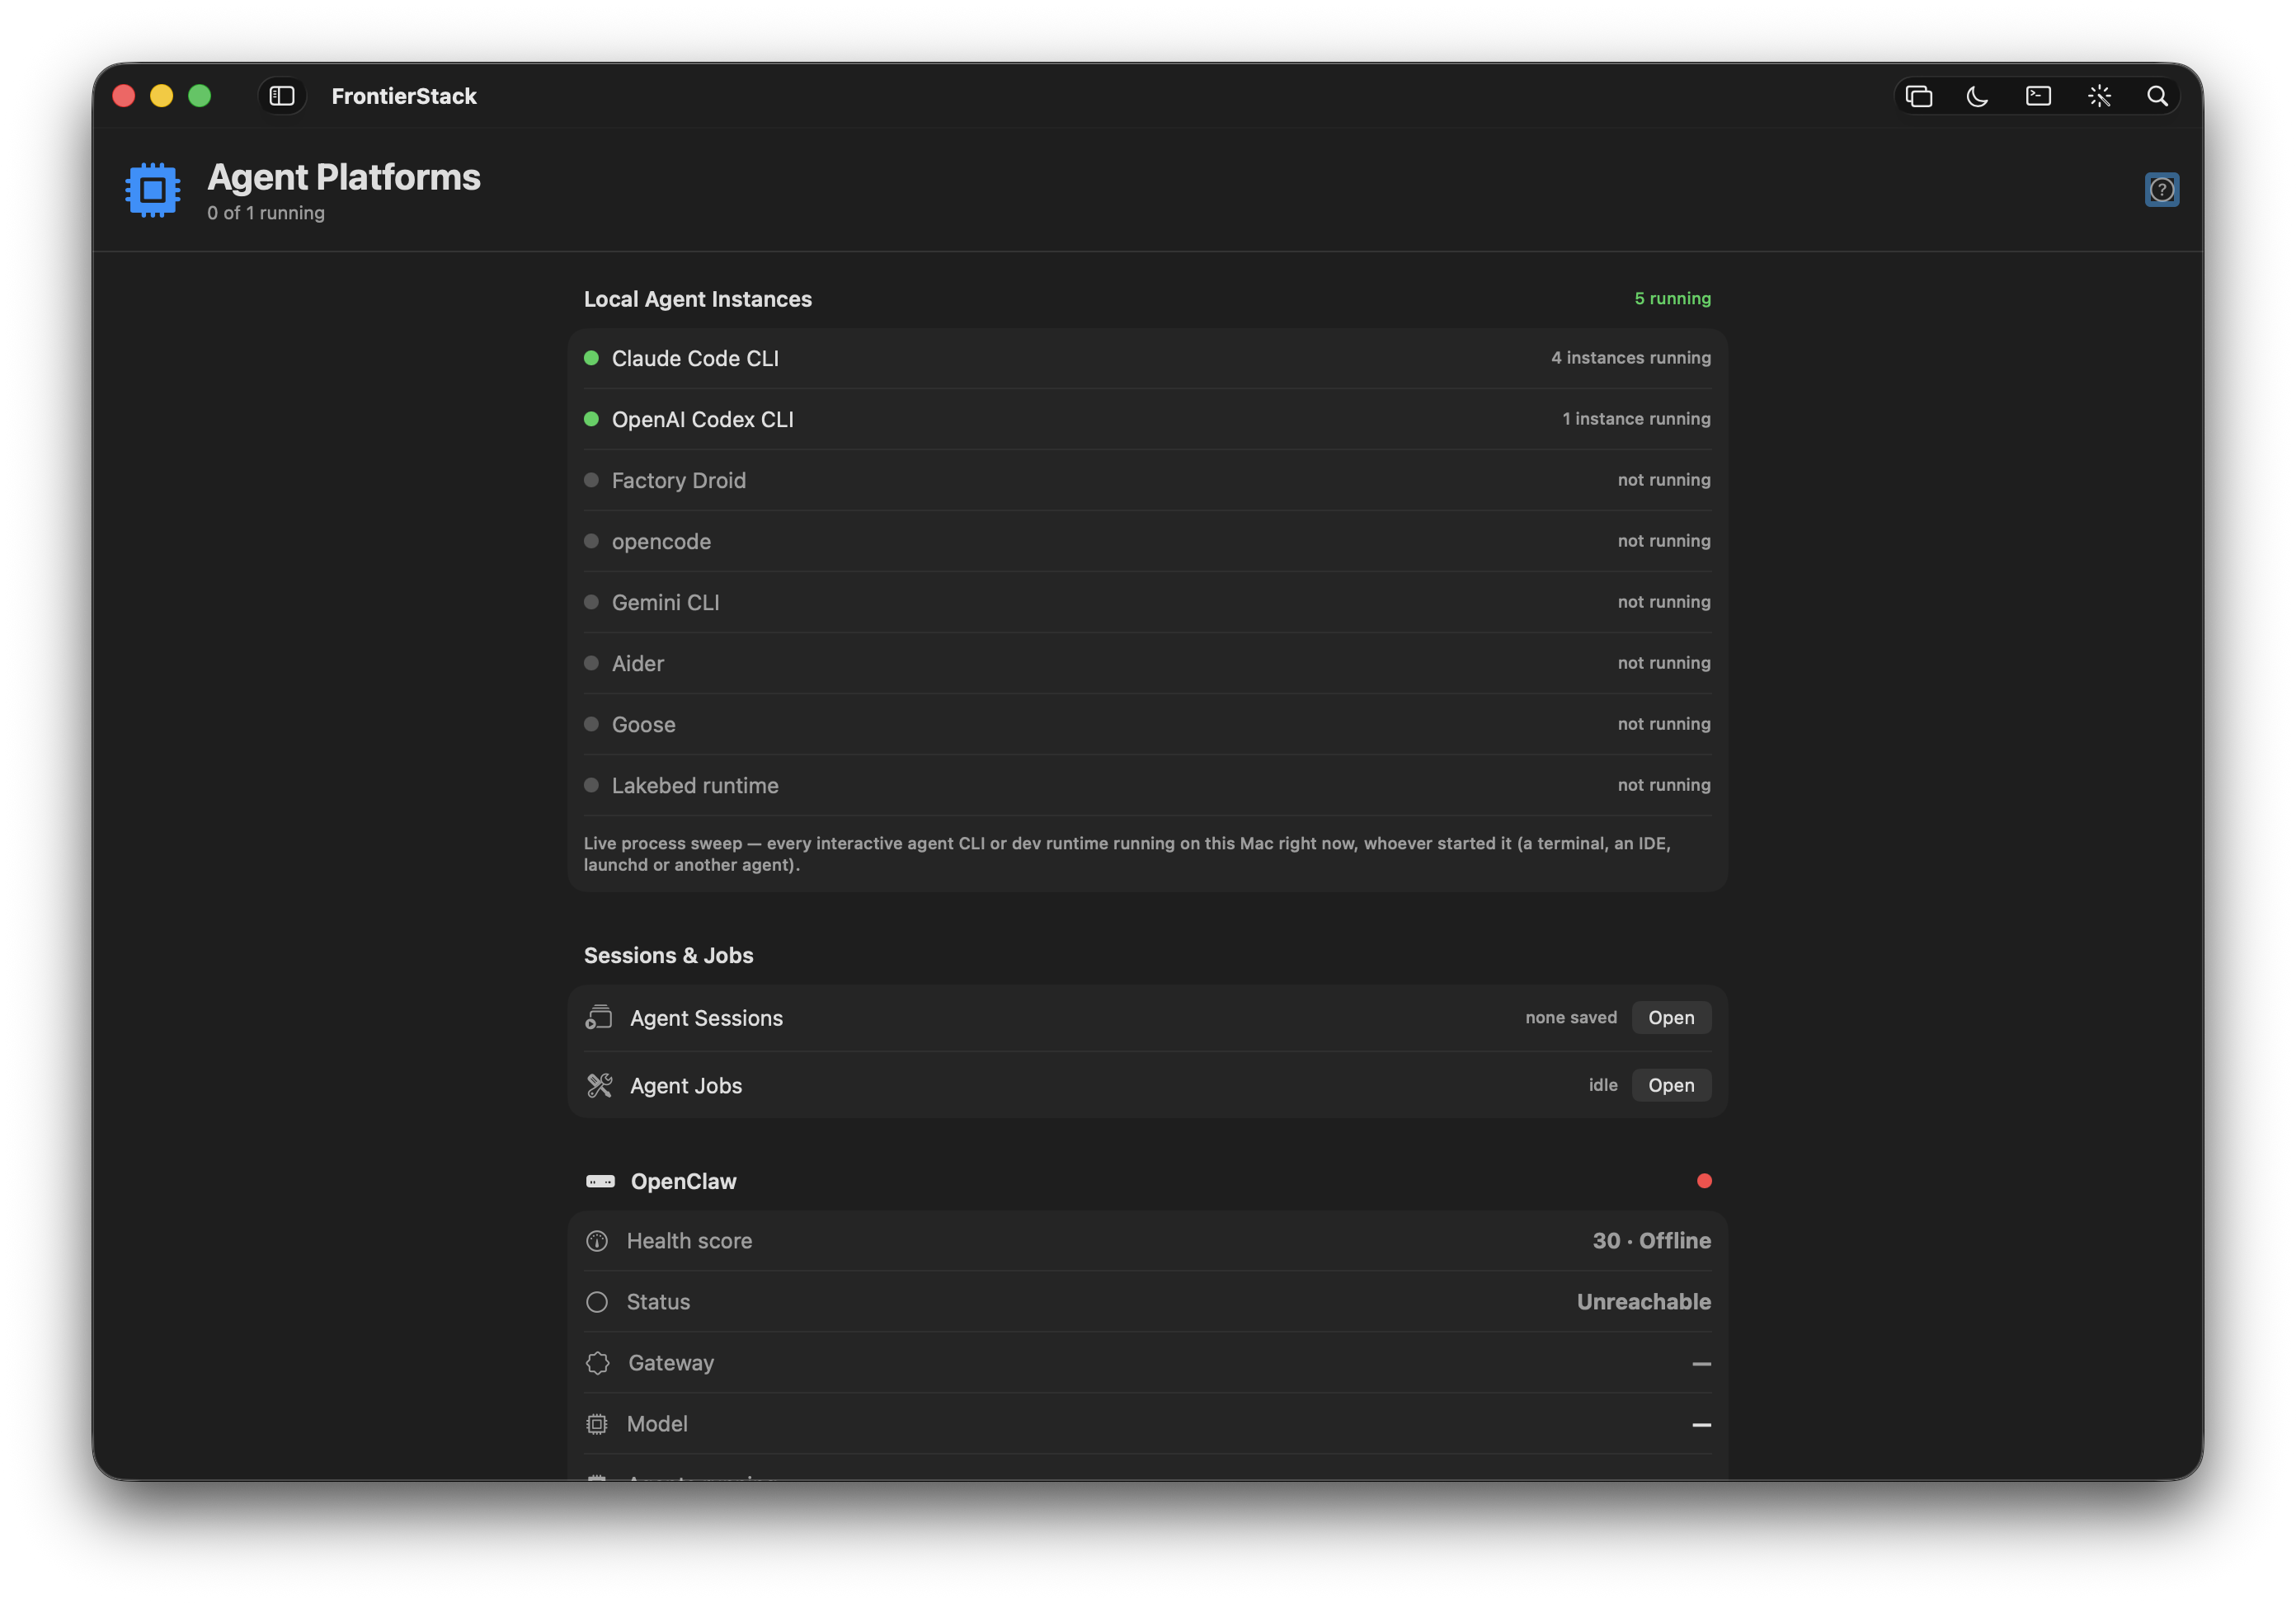Open search with the magnifier icon
This screenshot has height=1603, width=2296.
point(2157,96)
